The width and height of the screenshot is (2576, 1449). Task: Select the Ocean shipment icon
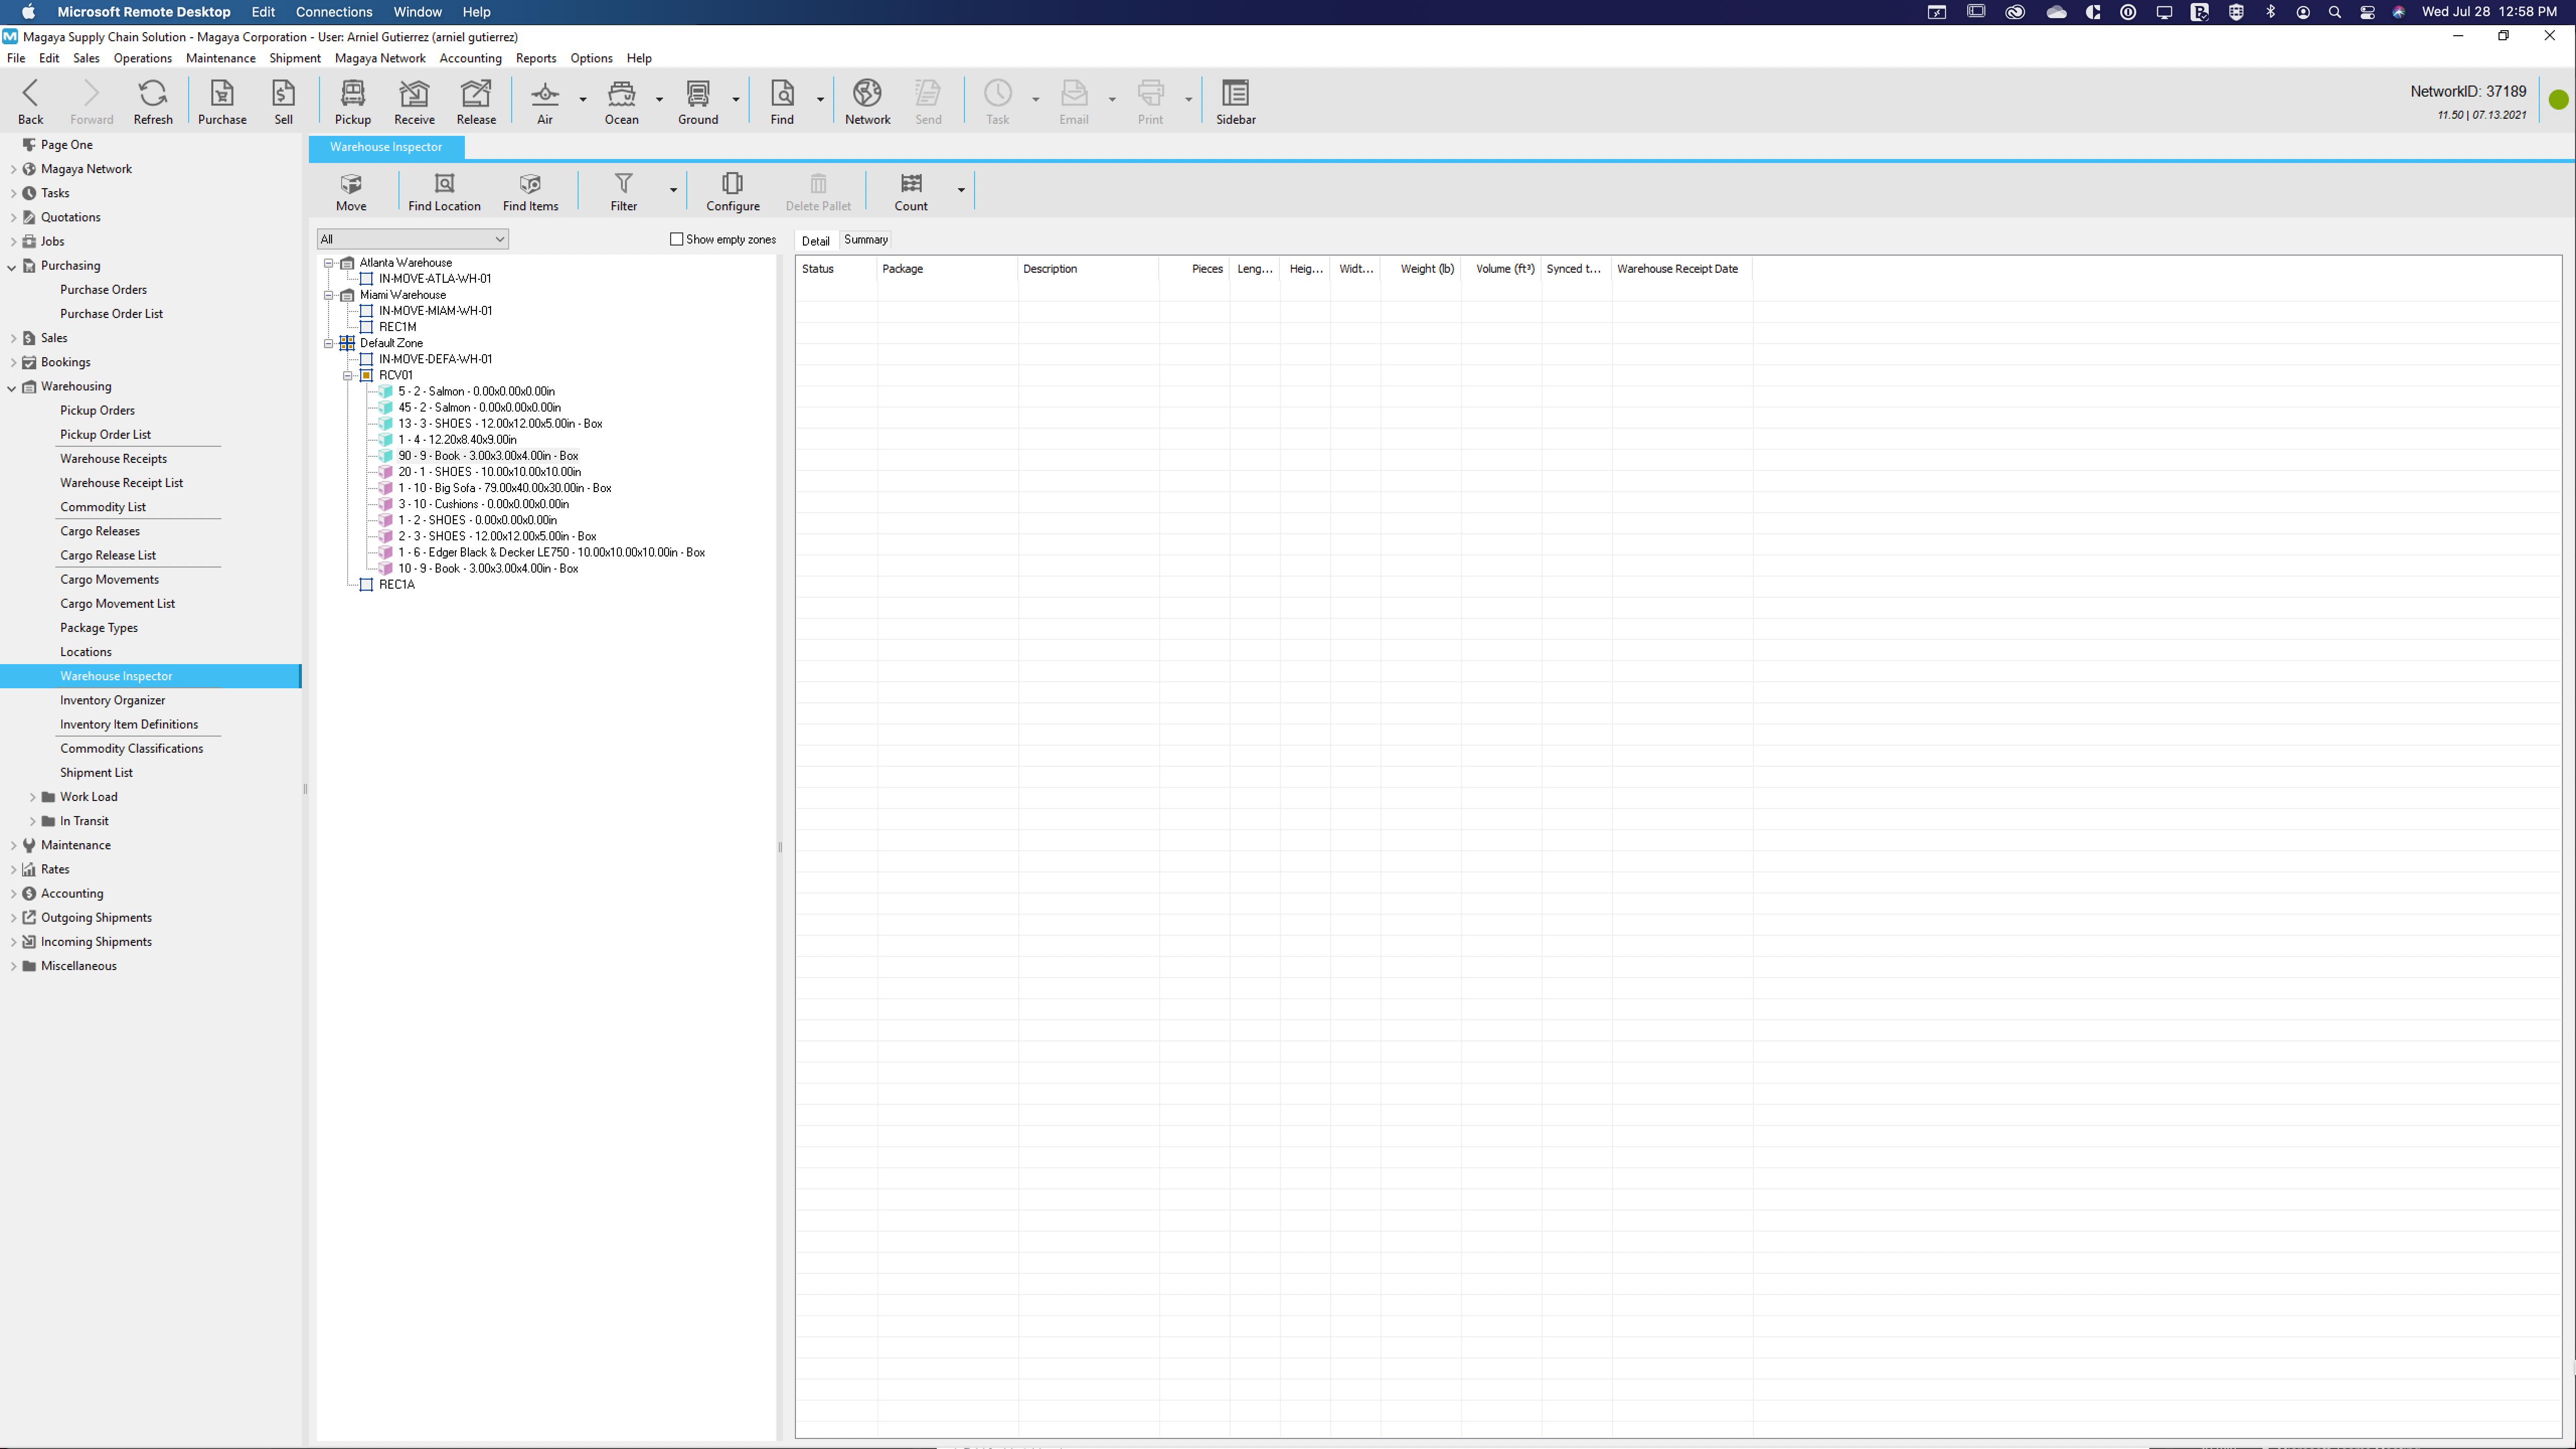pos(621,102)
